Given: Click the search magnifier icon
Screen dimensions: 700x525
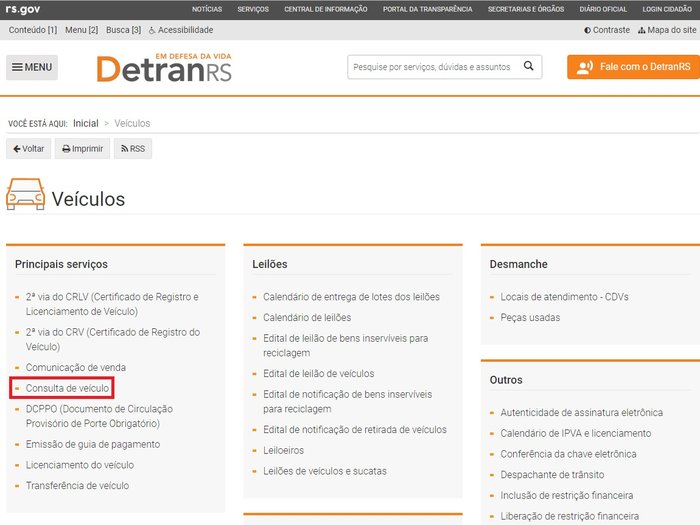Looking at the screenshot, I should (x=529, y=66).
